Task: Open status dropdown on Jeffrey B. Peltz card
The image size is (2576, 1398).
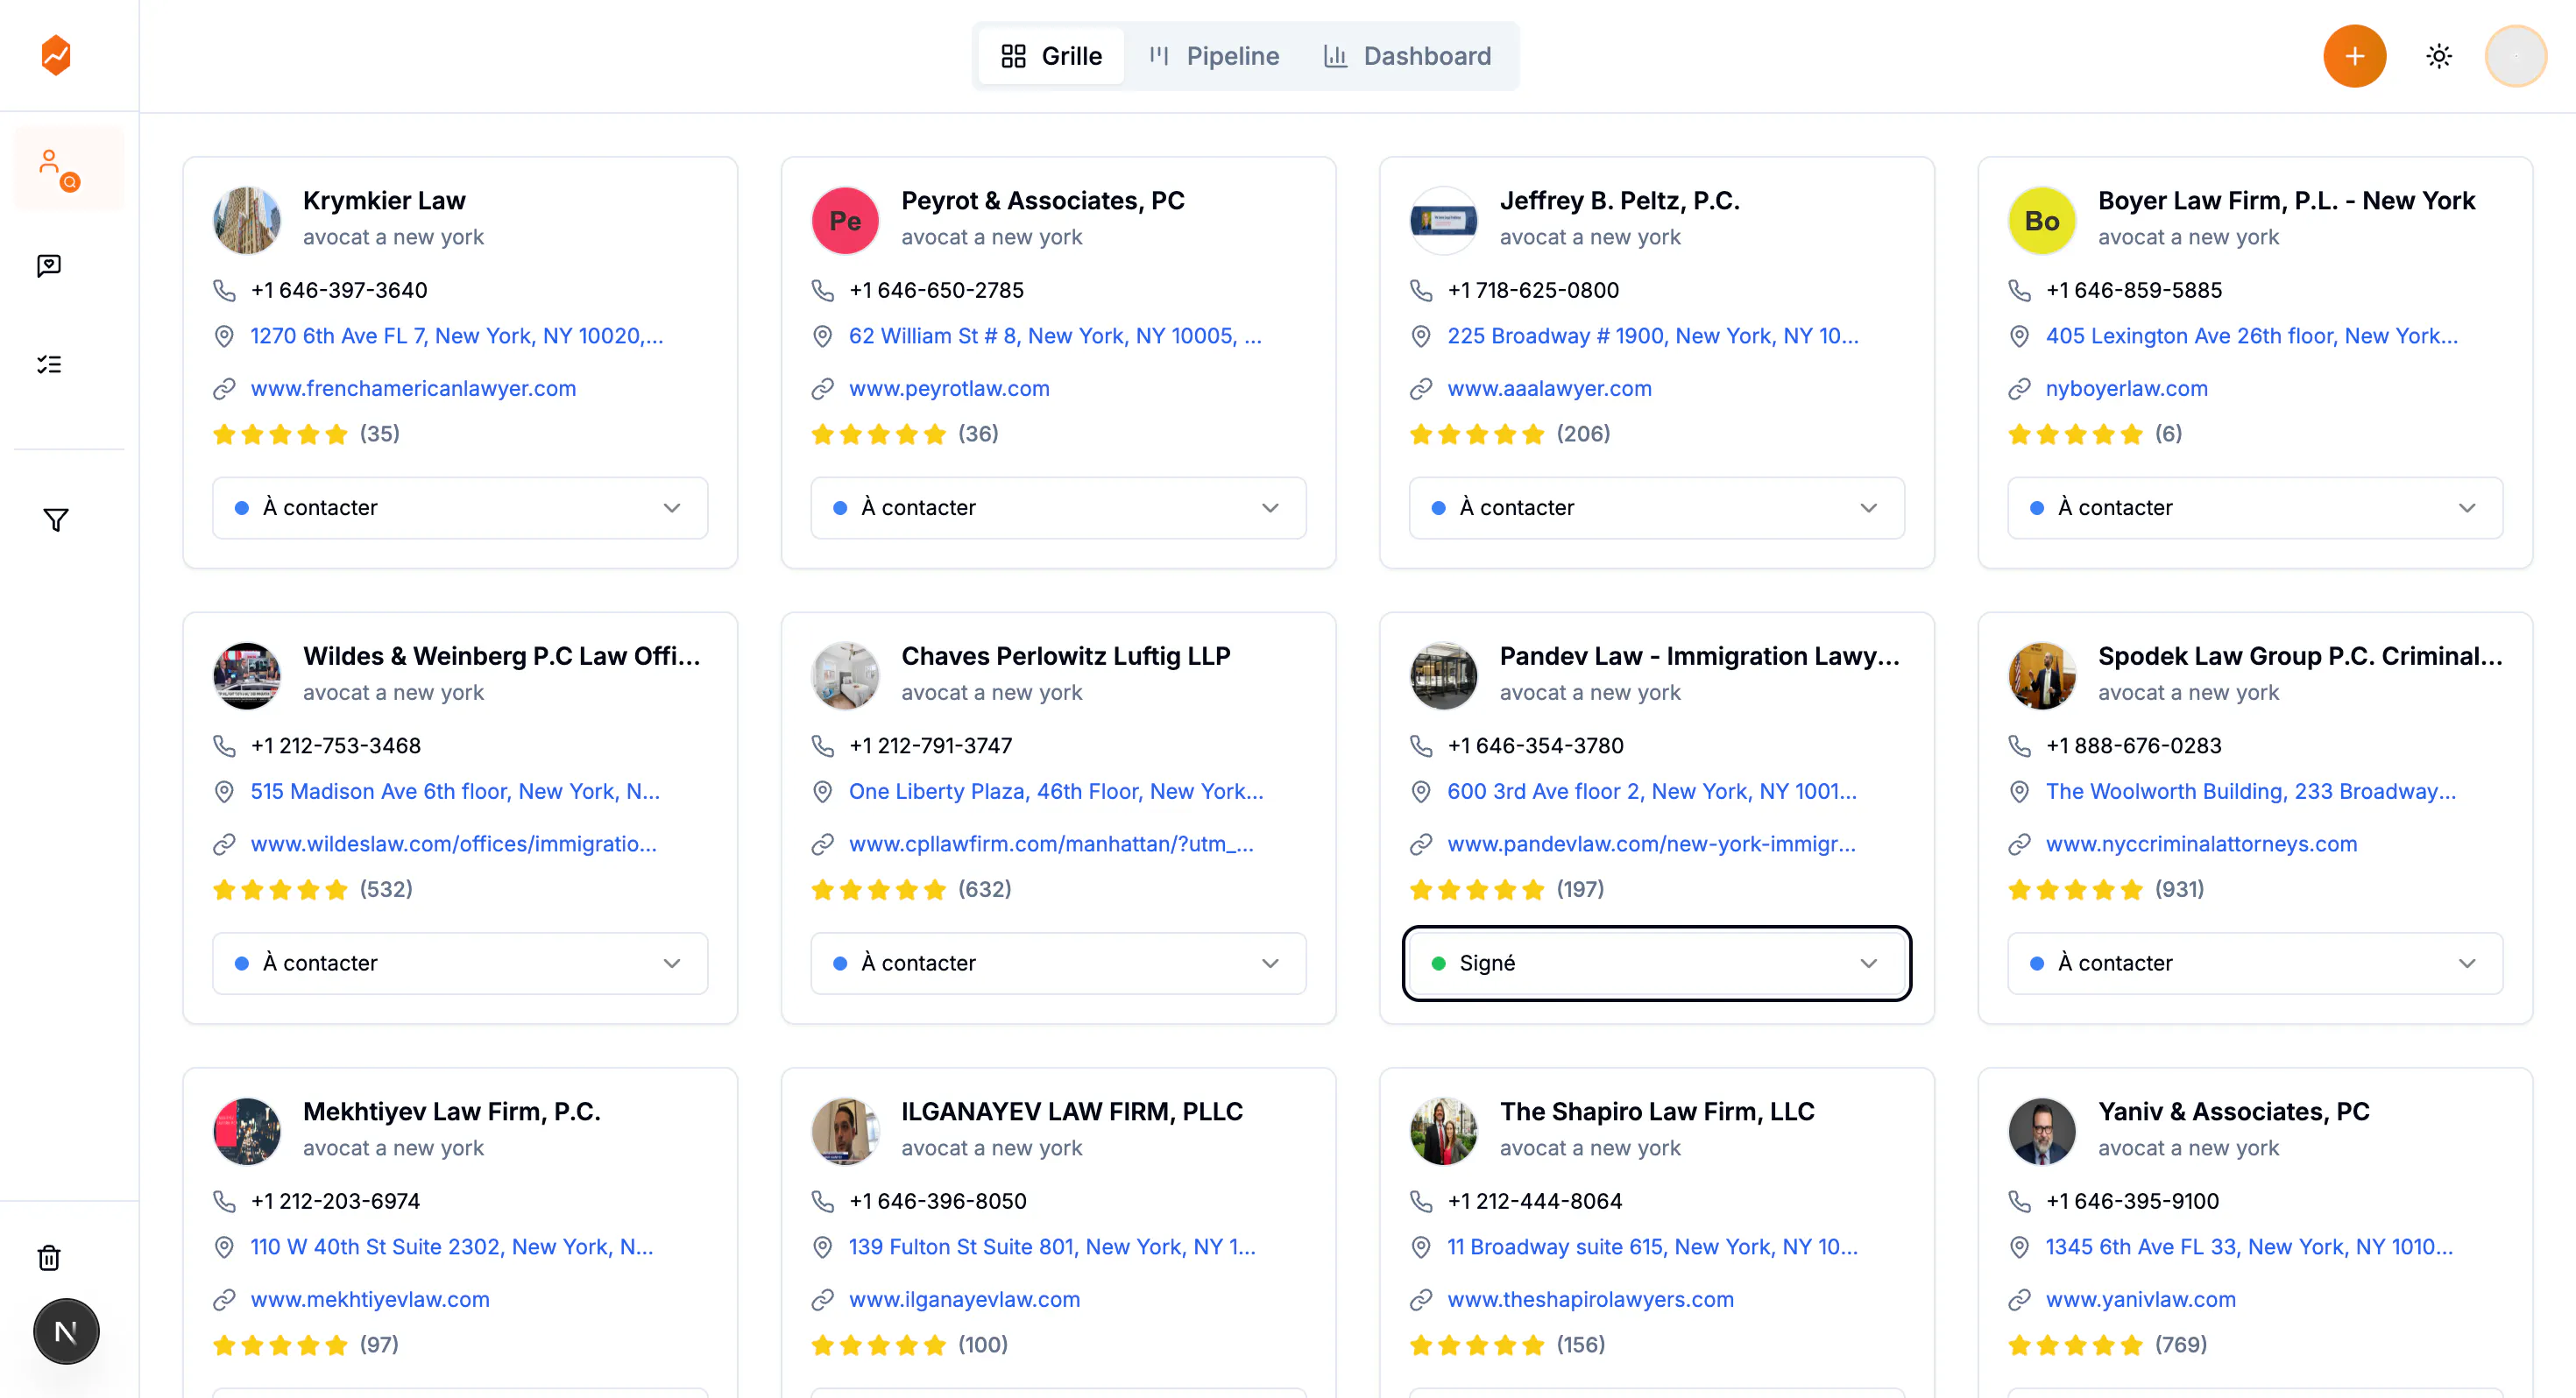Action: pos(1657,508)
